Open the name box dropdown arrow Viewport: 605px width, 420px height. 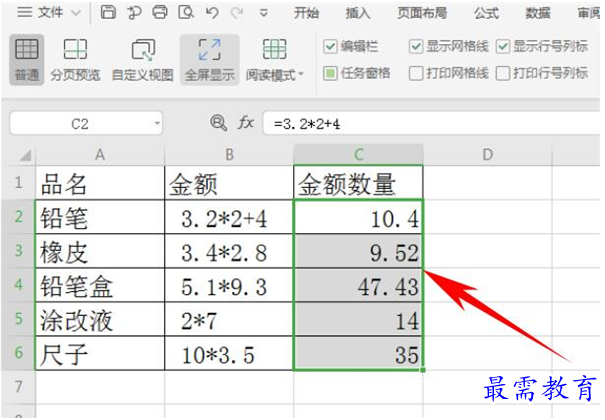tap(157, 124)
